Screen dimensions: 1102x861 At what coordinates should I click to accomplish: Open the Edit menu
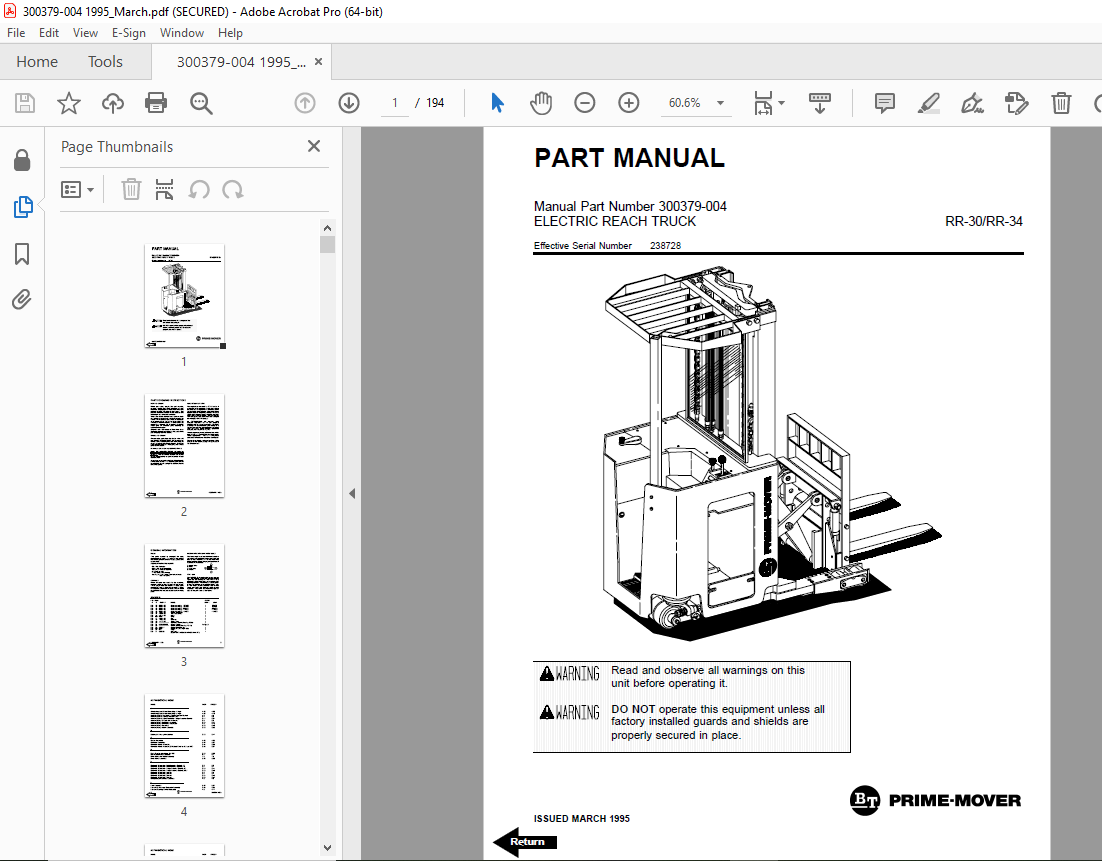click(x=48, y=33)
